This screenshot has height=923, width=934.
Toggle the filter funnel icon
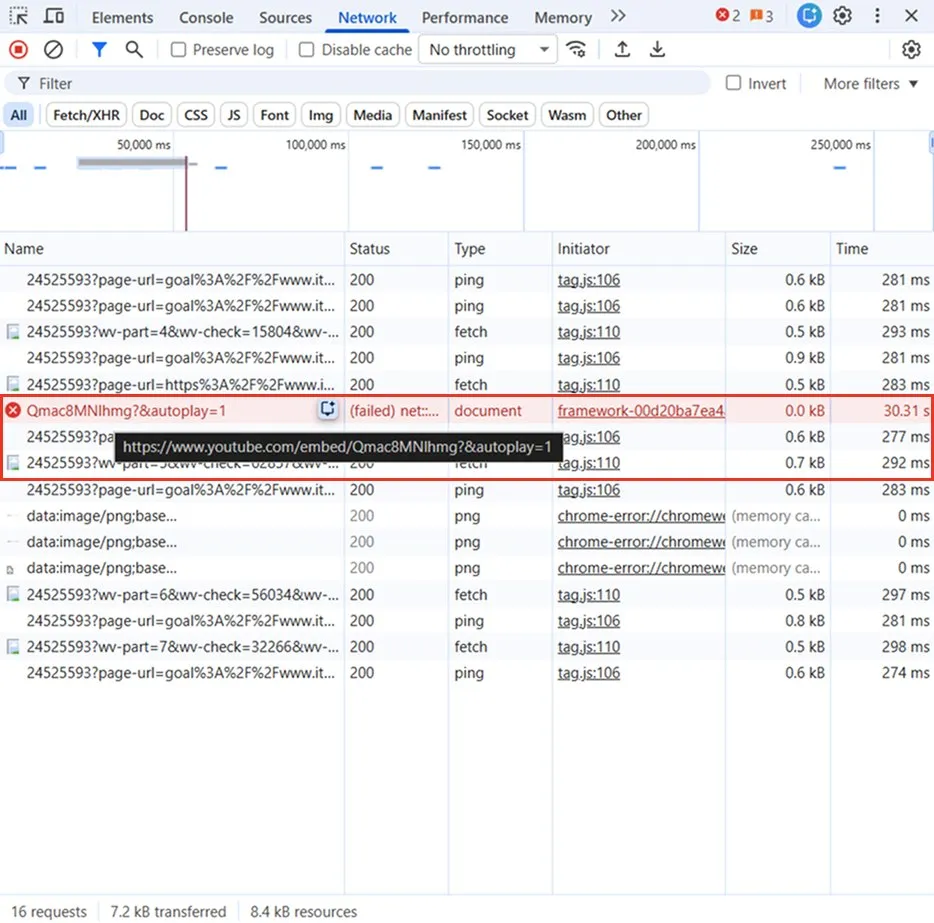pyautogui.click(x=99, y=49)
